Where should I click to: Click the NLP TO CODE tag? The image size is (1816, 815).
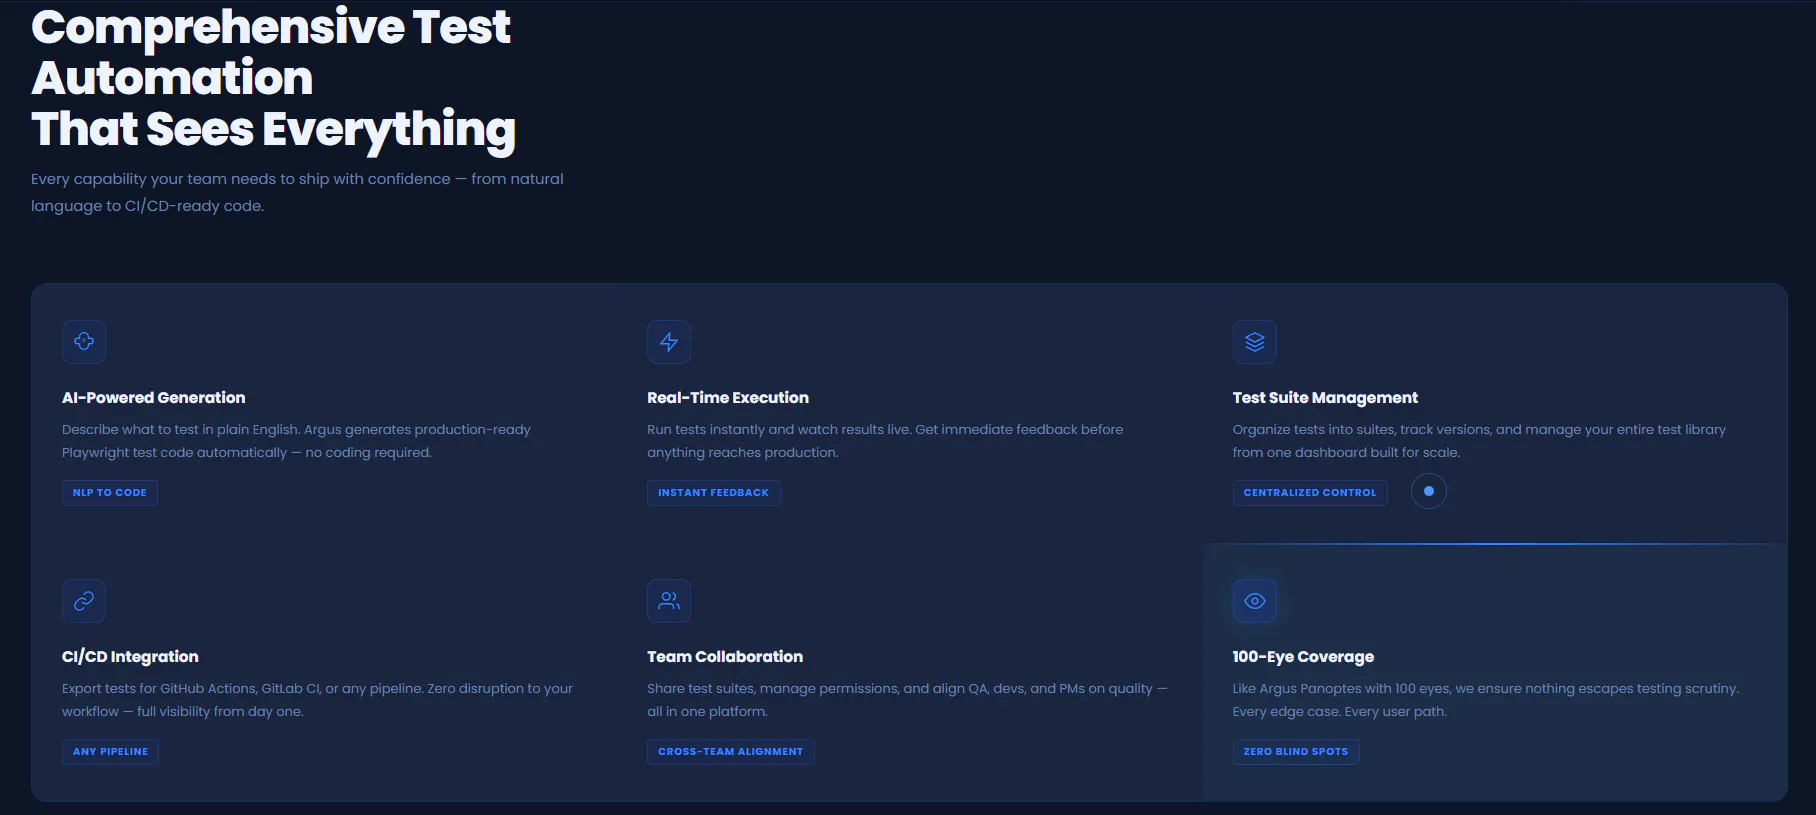tap(110, 493)
